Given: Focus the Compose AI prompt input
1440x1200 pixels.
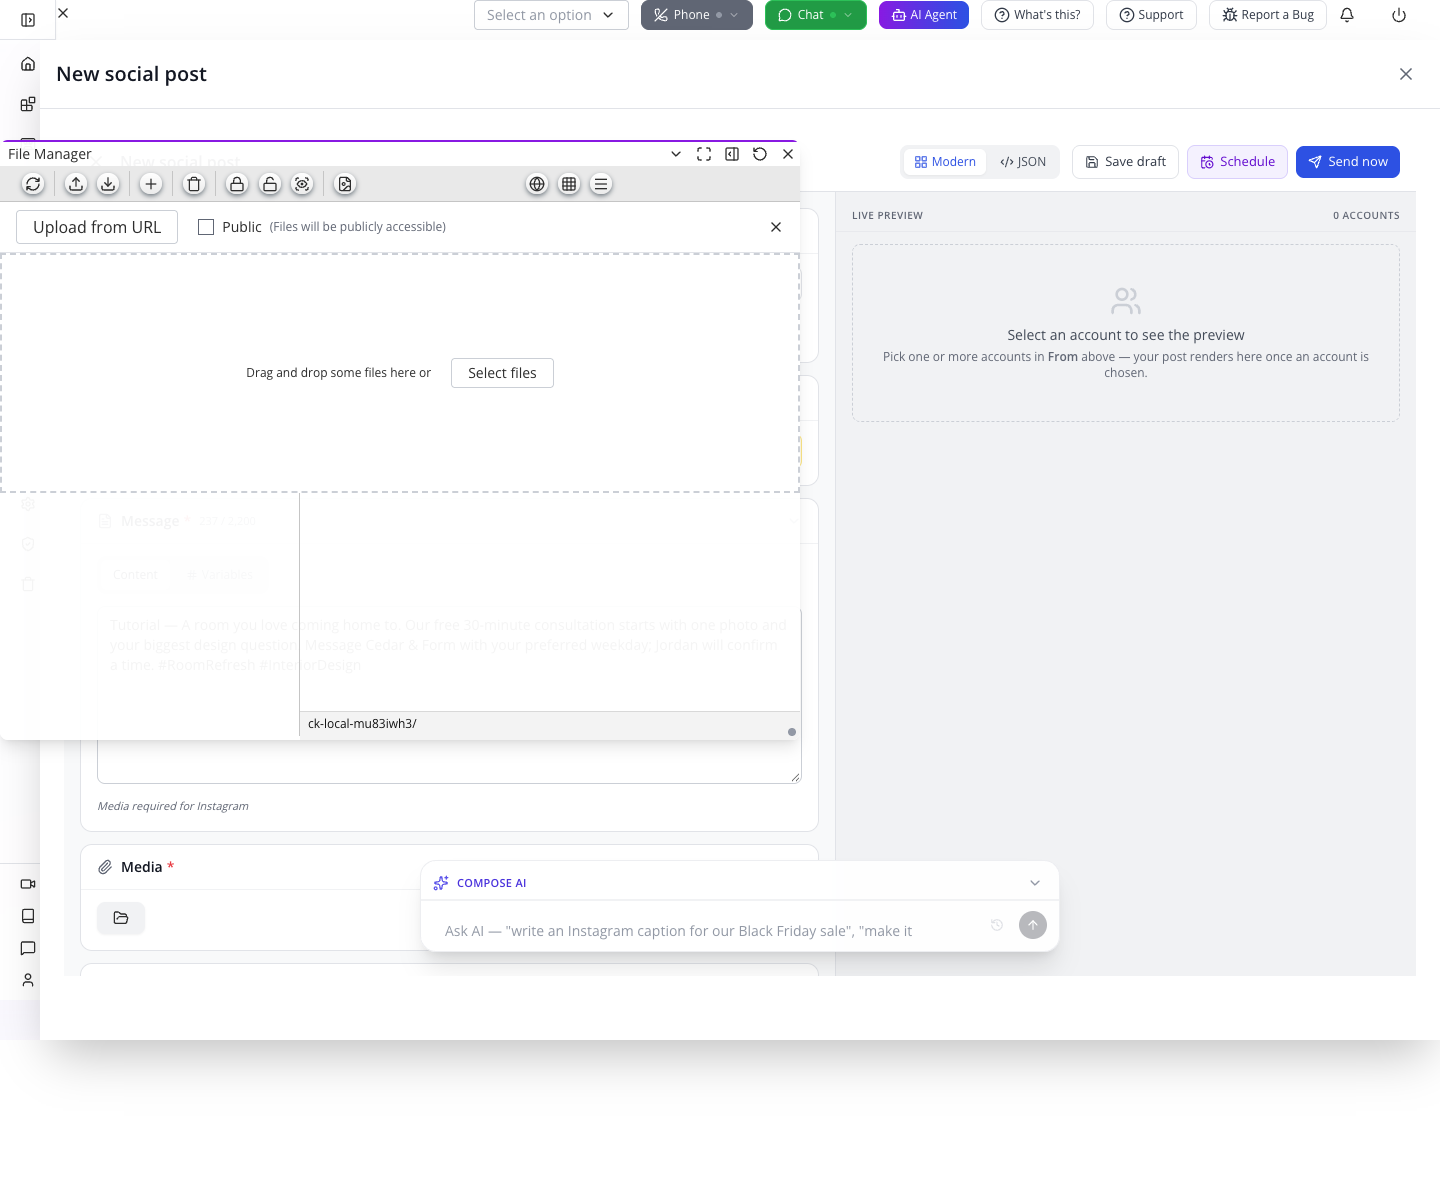Looking at the screenshot, I should coord(710,931).
